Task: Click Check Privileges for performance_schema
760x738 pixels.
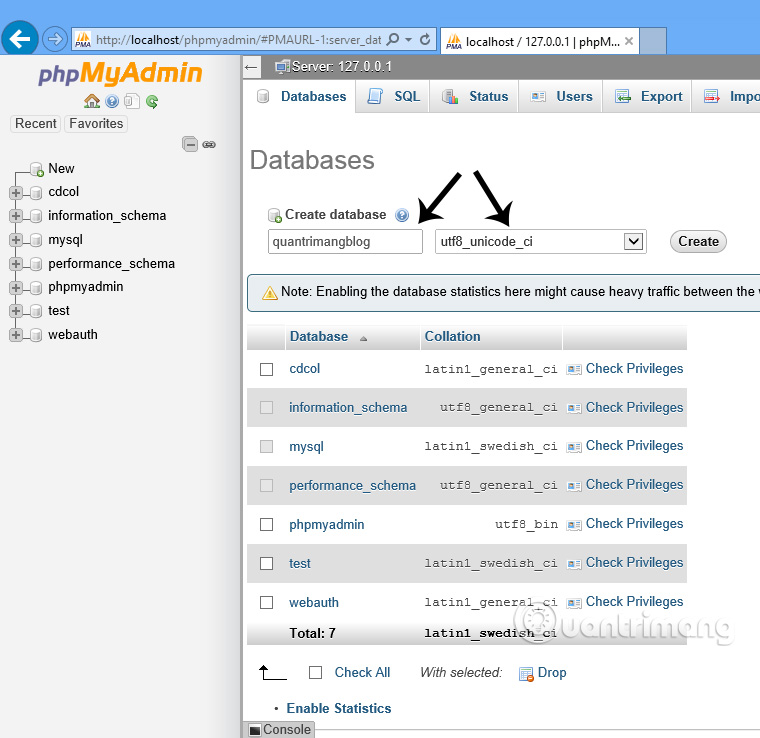Action: click(x=634, y=485)
